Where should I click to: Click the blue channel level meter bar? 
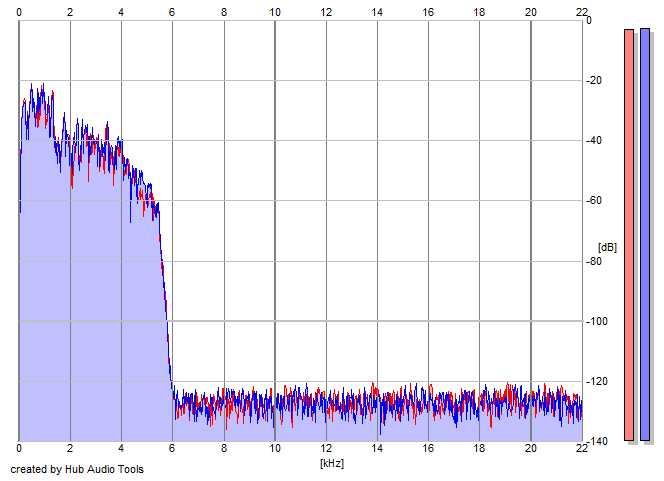[x=645, y=235]
